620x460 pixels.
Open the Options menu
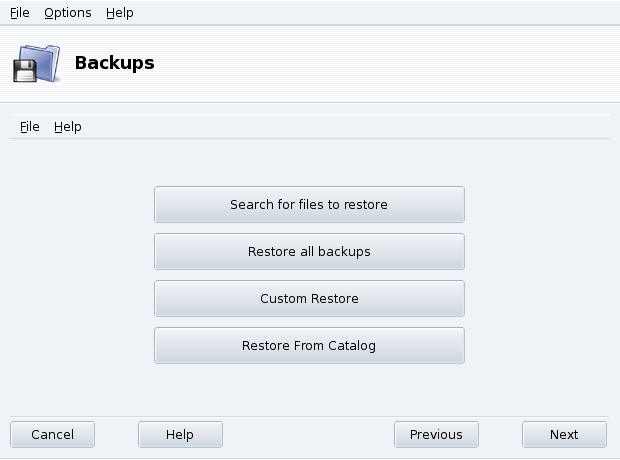point(68,13)
